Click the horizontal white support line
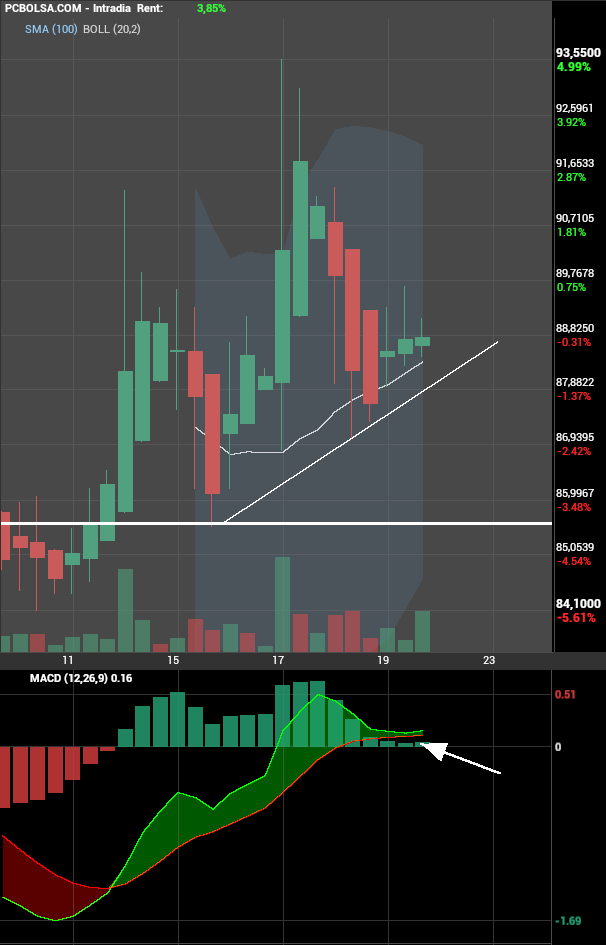 tap(276, 523)
